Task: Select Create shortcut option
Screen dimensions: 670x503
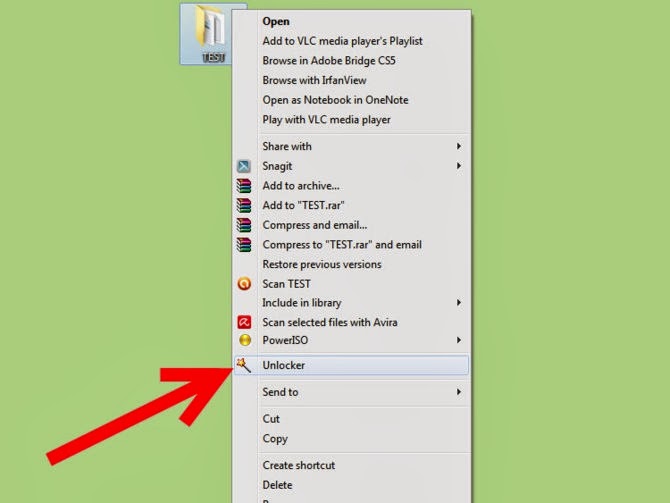Action: click(x=352, y=465)
